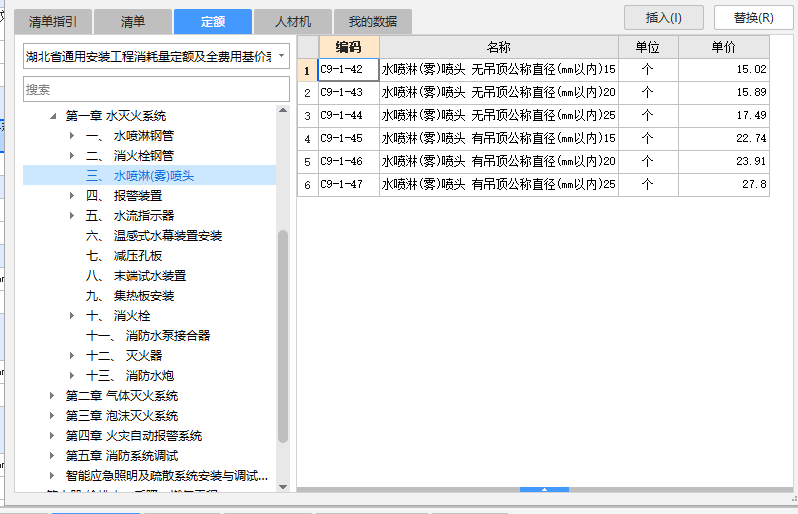This screenshot has width=798, height=514.
Task: Expand 第四章 火灾自动报警系统 chapter
Action: [x=52, y=436]
